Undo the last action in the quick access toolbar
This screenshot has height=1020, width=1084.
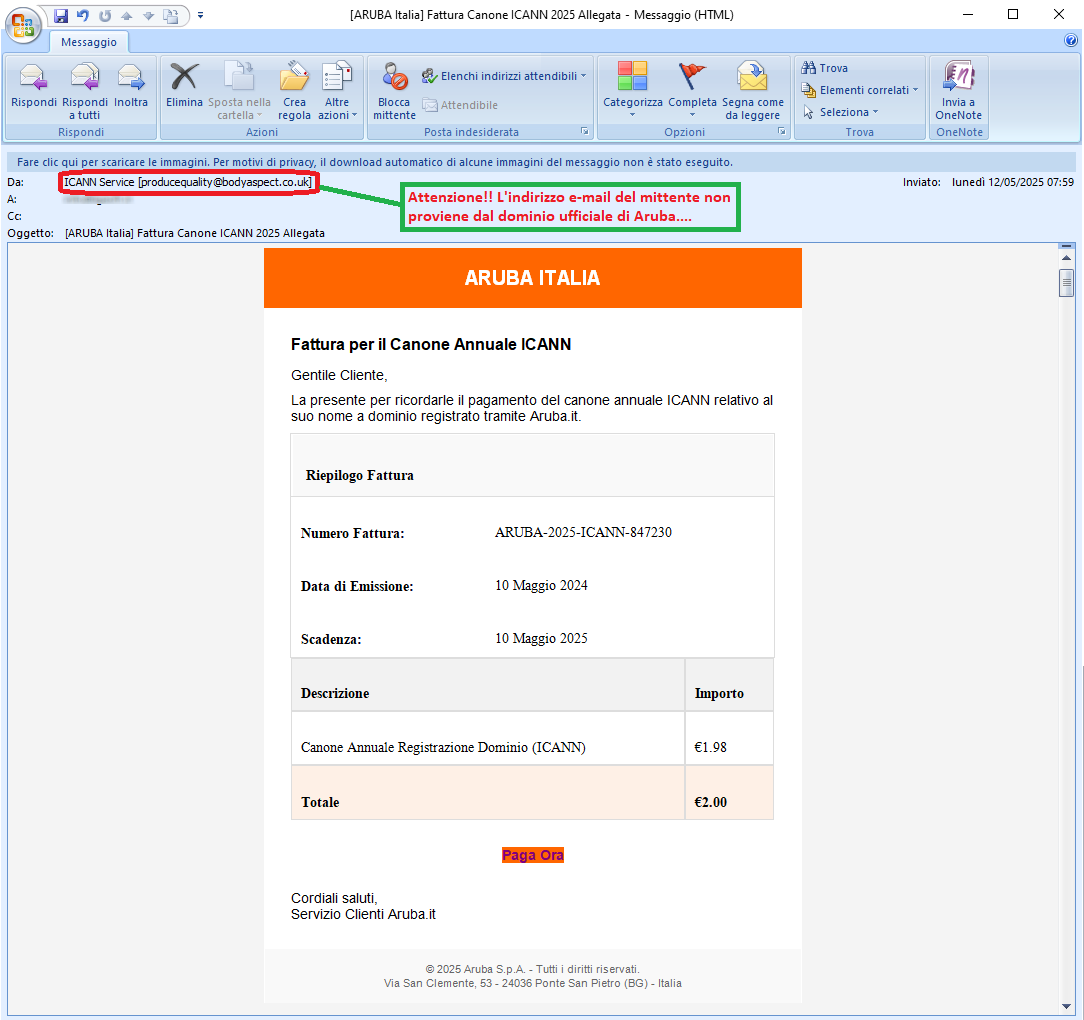point(83,15)
